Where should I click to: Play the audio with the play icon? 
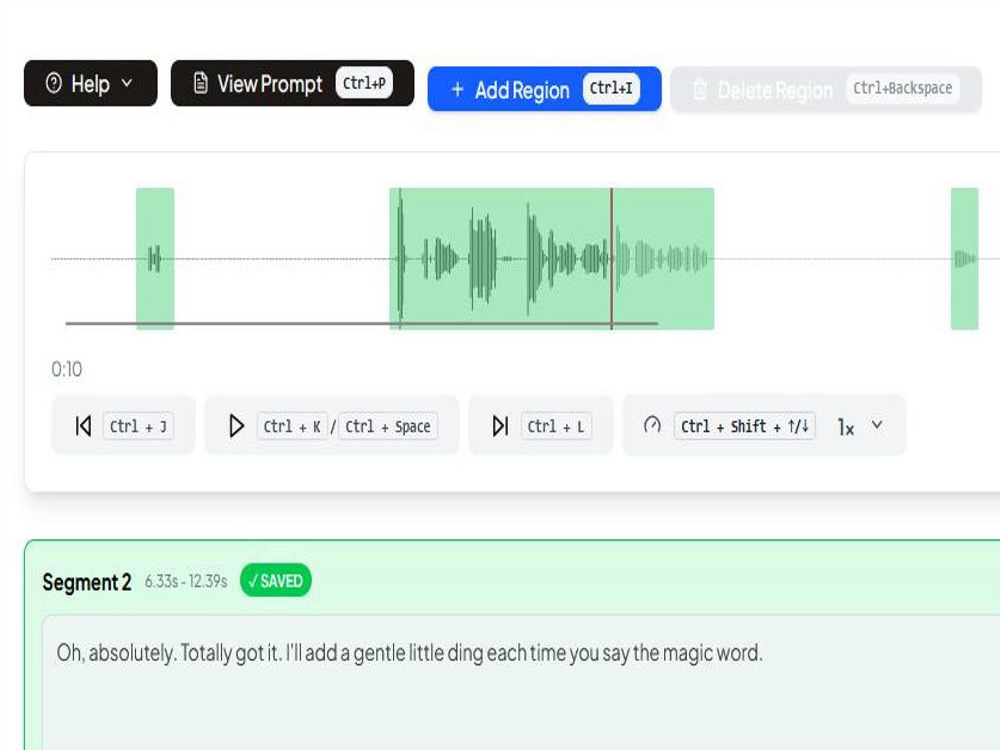point(236,426)
